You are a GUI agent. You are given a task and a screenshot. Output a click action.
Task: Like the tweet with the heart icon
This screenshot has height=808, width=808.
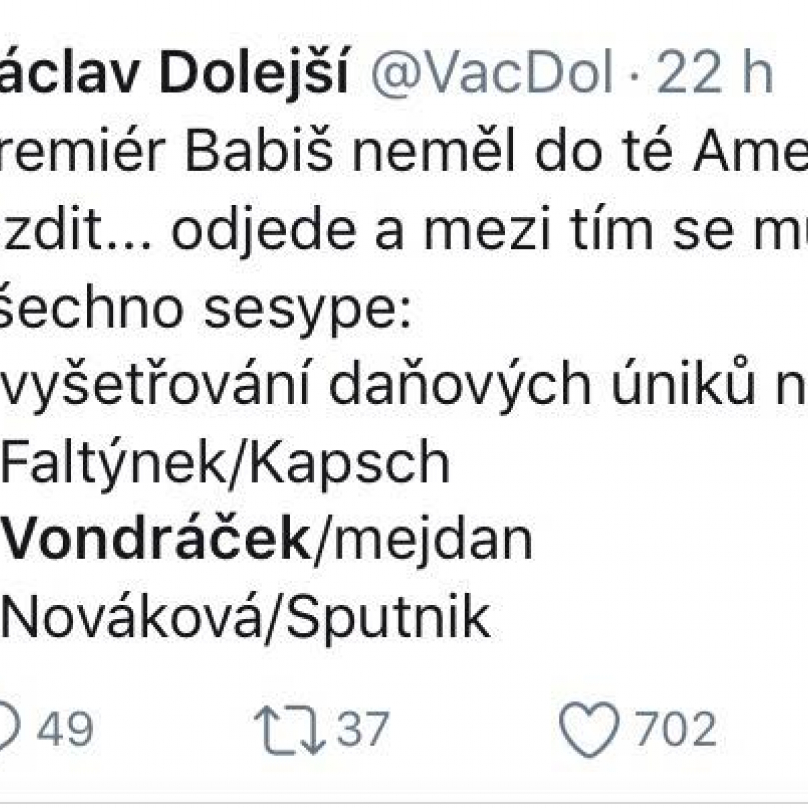[589, 729]
